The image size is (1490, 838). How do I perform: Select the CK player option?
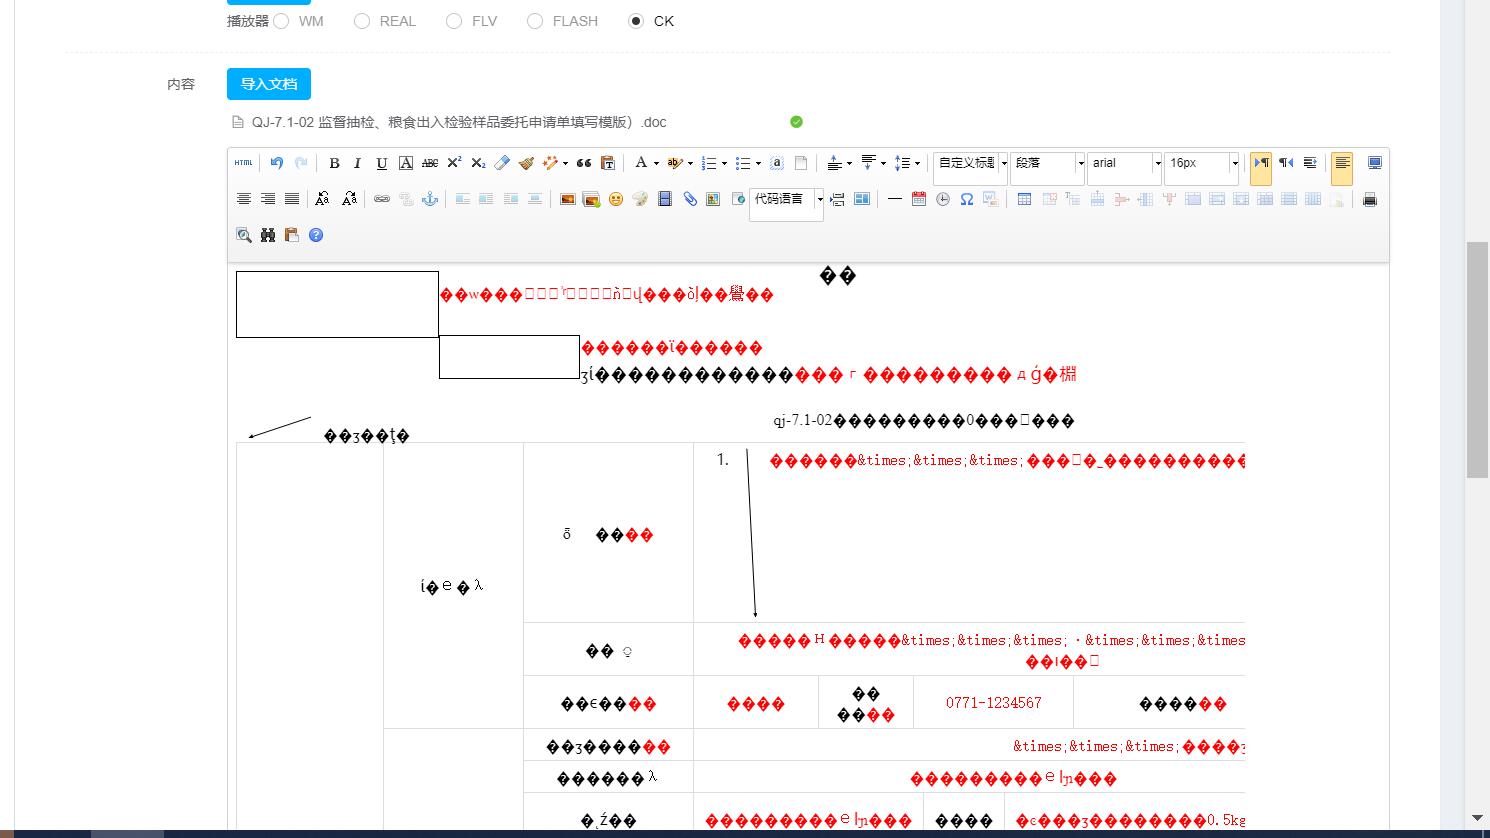pos(636,21)
